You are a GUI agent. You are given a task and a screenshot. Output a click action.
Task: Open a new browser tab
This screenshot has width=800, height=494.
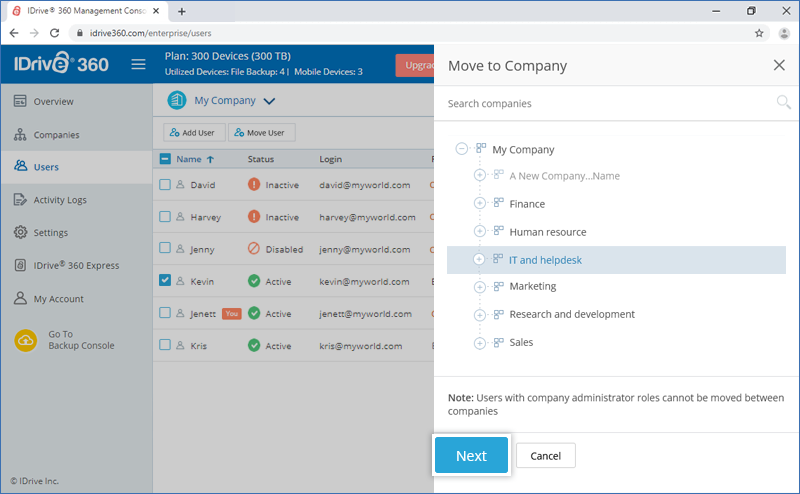click(182, 11)
